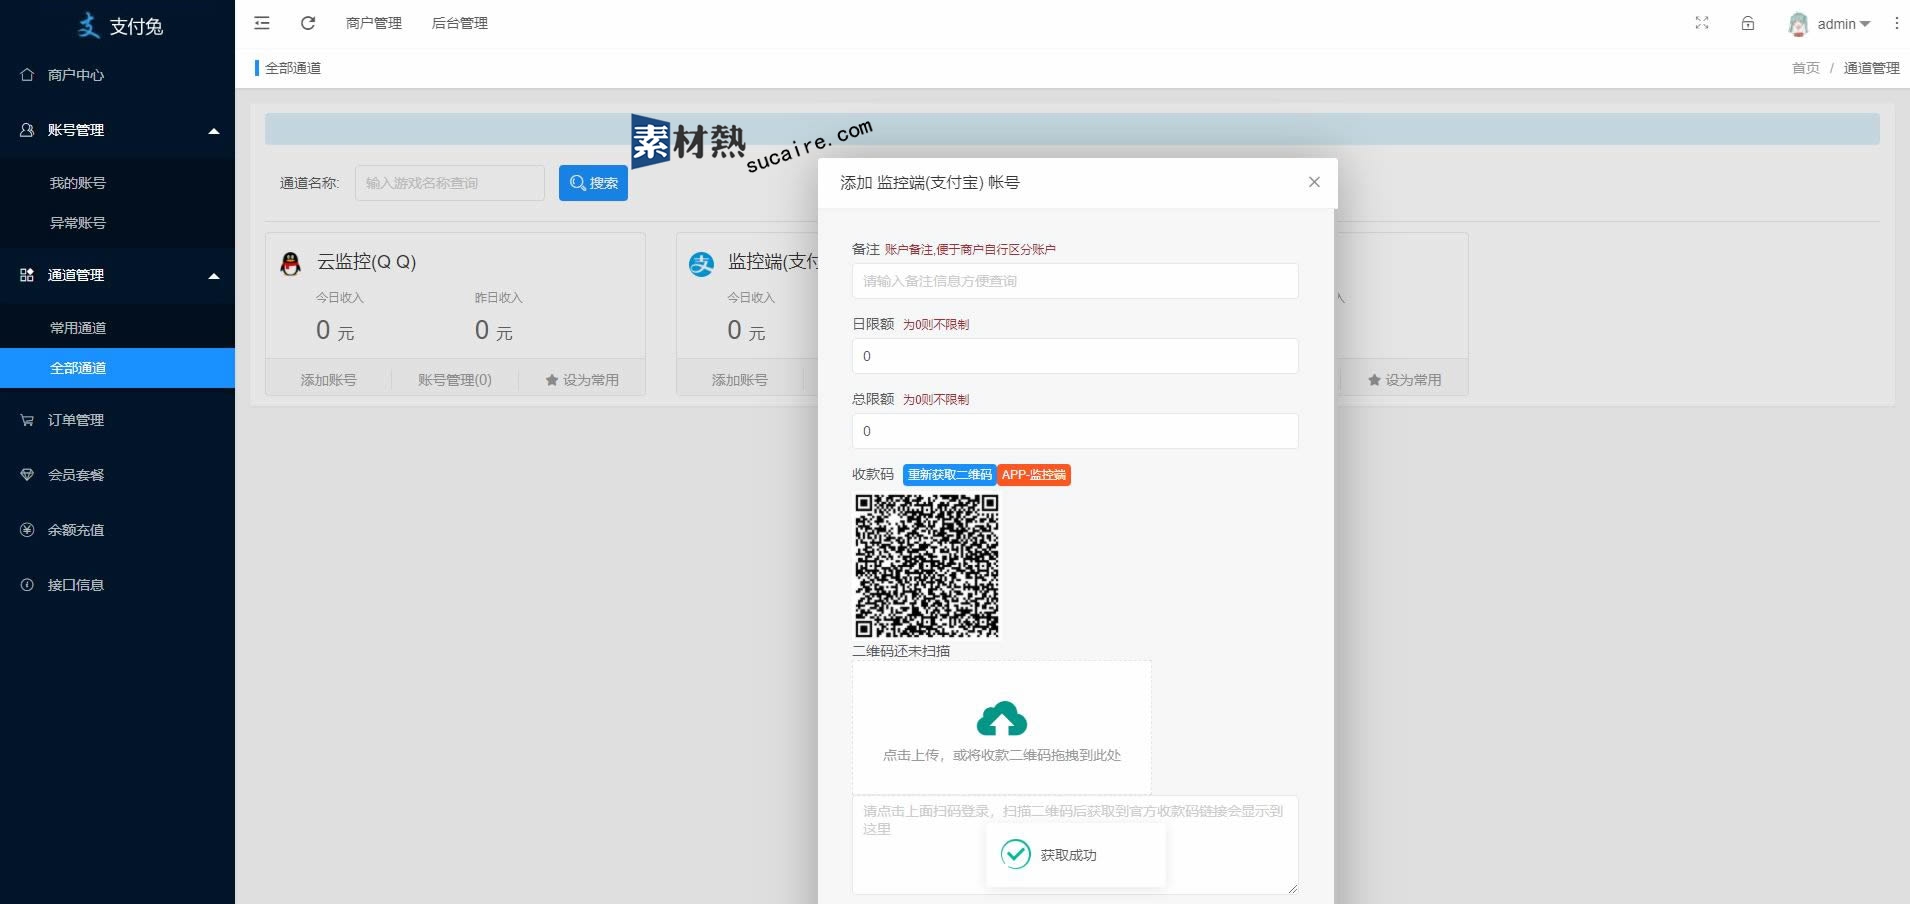Focus the 备注 input field
This screenshot has height=904, width=1910.
pyautogui.click(x=1075, y=281)
